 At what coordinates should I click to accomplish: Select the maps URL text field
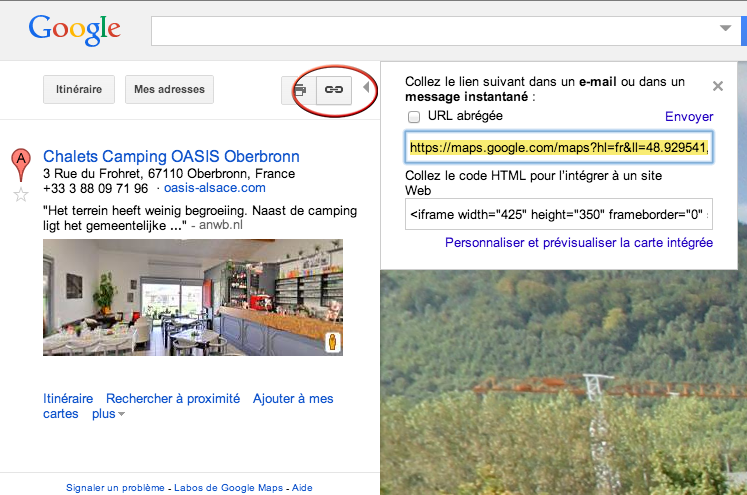559,148
